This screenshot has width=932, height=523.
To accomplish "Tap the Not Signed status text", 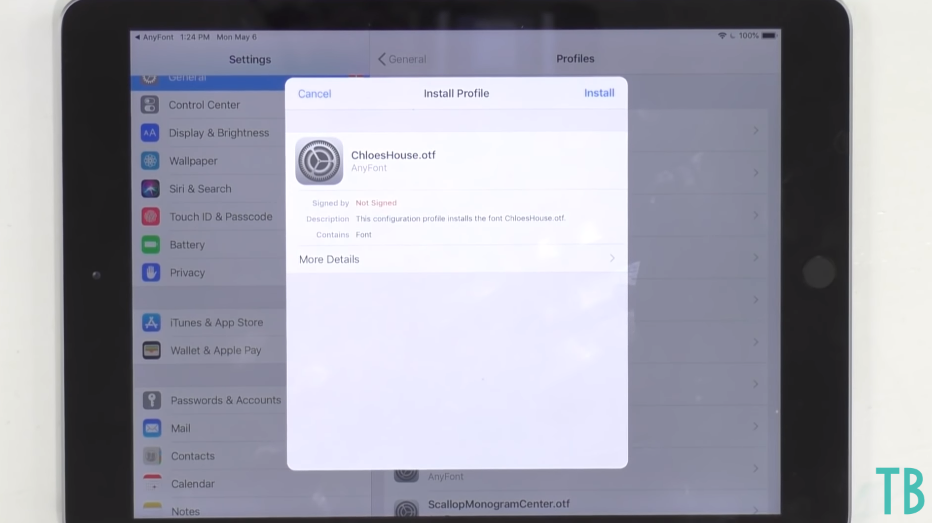I will tap(376, 203).
